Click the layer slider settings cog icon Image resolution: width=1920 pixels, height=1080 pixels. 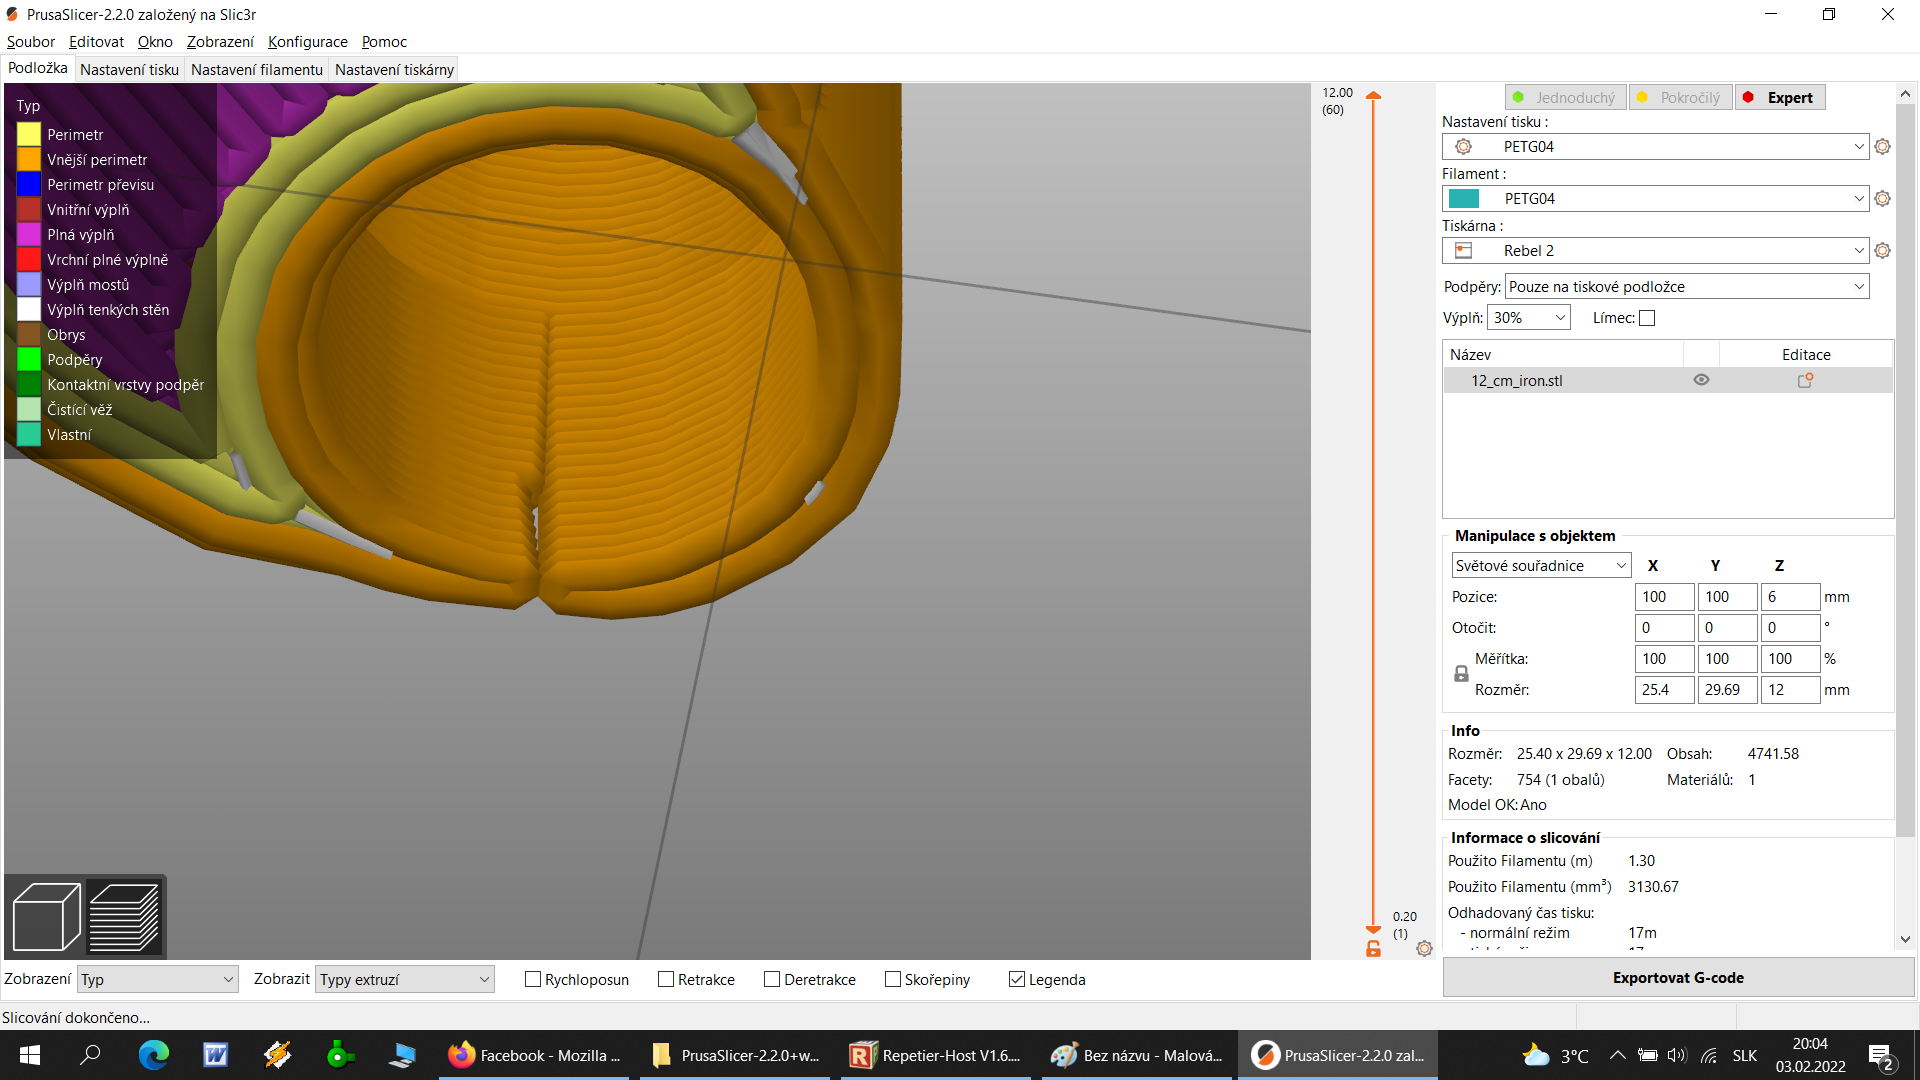click(x=1424, y=948)
